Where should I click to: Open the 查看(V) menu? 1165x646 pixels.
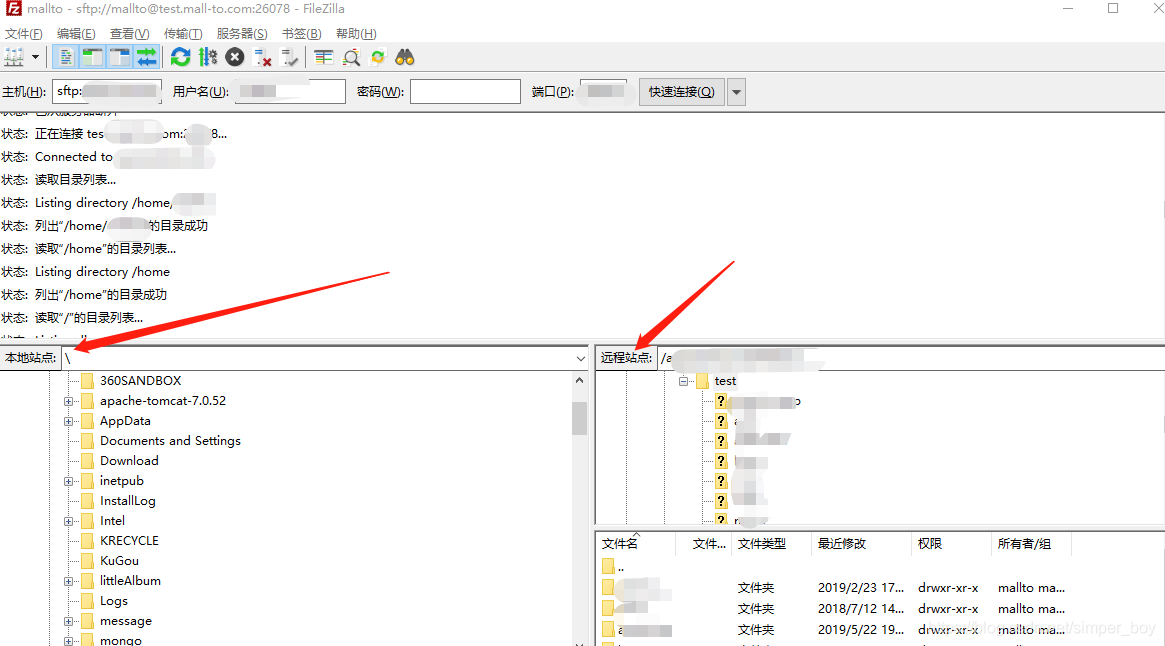130,33
